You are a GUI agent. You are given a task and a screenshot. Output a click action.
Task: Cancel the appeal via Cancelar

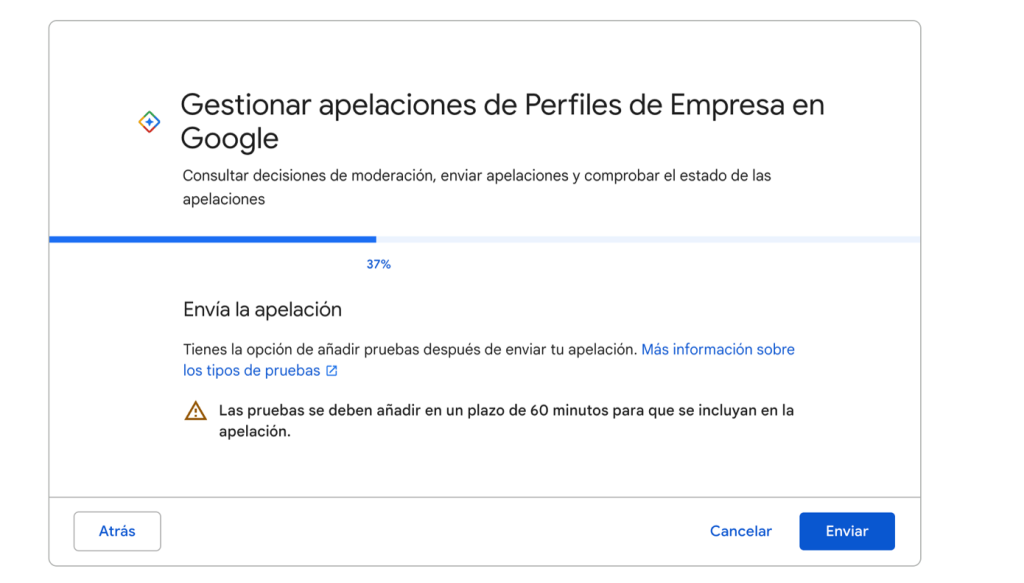pos(741,531)
